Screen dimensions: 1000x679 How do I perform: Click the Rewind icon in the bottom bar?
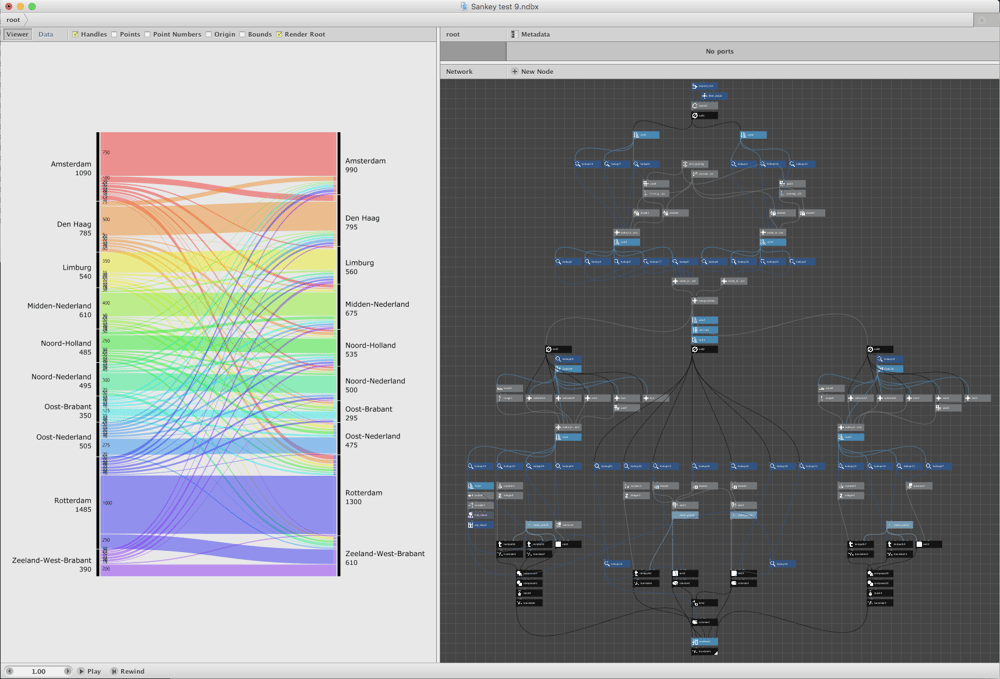coord(114,671)
